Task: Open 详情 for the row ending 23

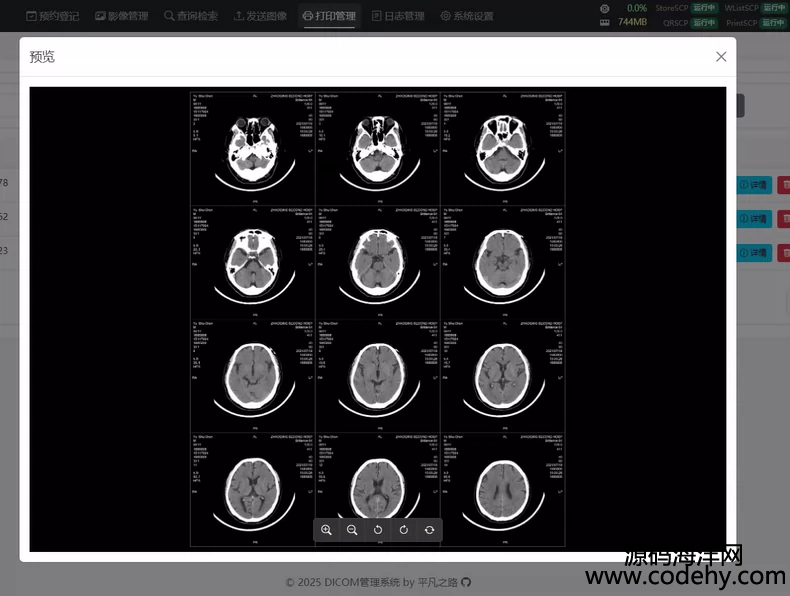Action: pos(754,252)
